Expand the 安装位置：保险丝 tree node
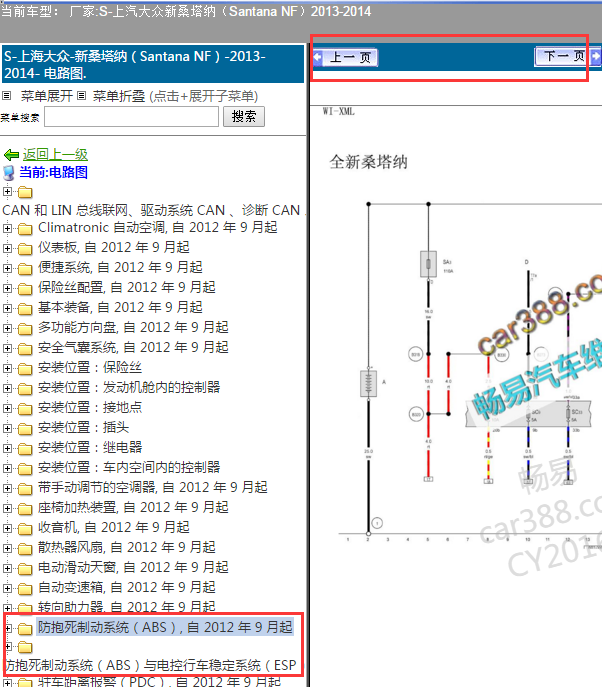Viewport: 602px width, 687px height. point(7,368)
